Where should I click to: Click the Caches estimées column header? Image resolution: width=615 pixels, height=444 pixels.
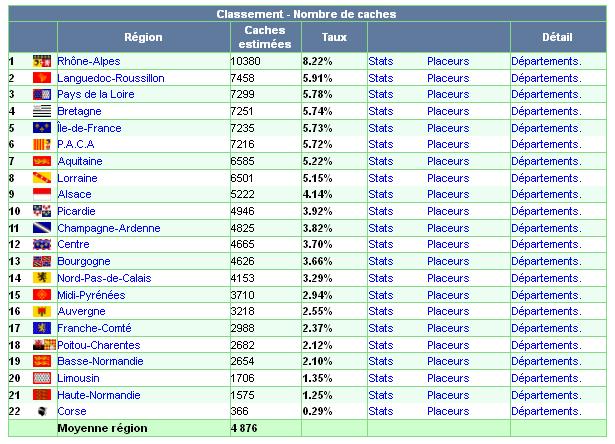pos(263,37)
